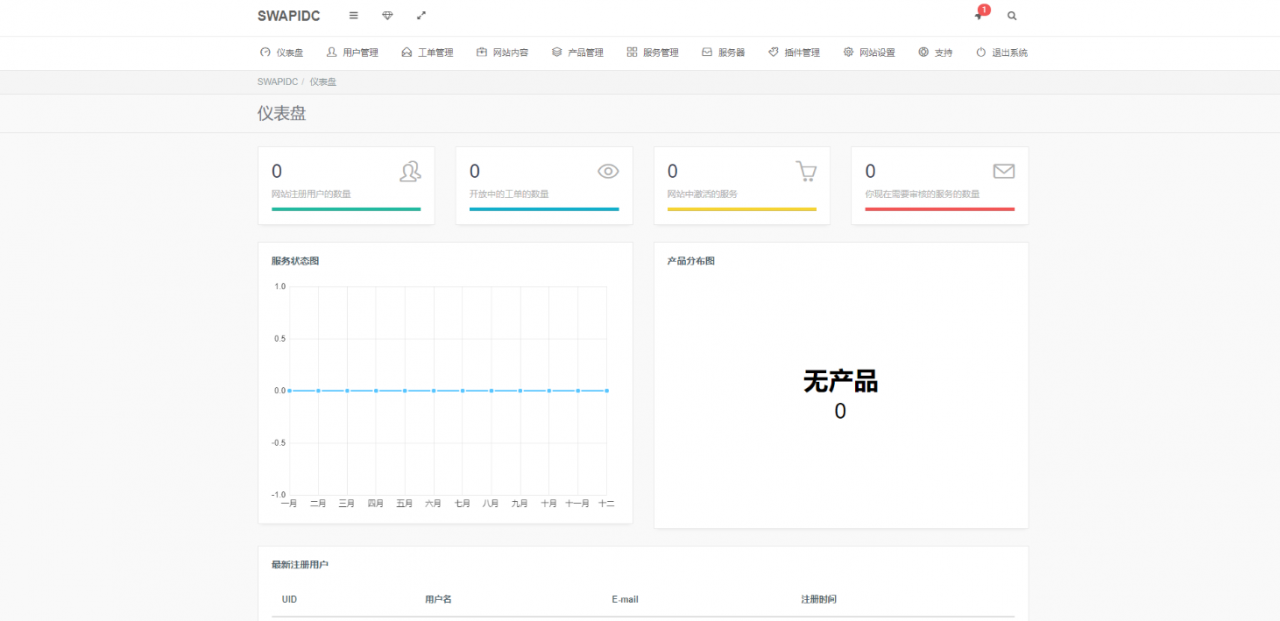Click the envelope icon in pending review card

(x=1003, y=171)
